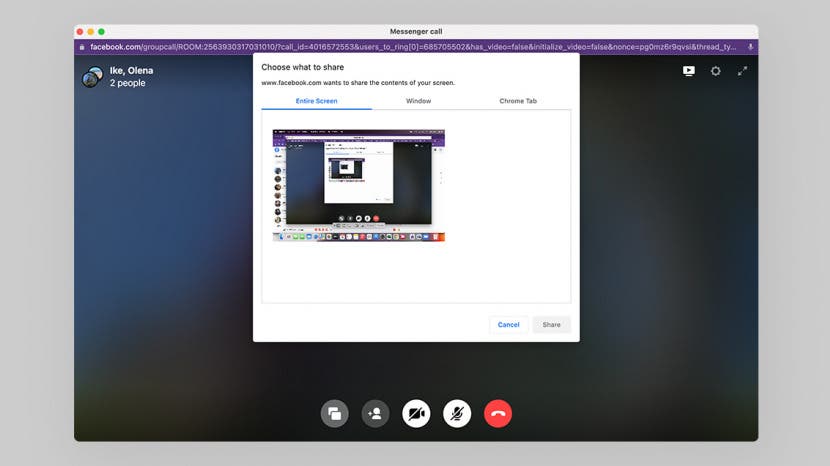Click the 'Ike, Olena' call name text

tap(131, 70)
